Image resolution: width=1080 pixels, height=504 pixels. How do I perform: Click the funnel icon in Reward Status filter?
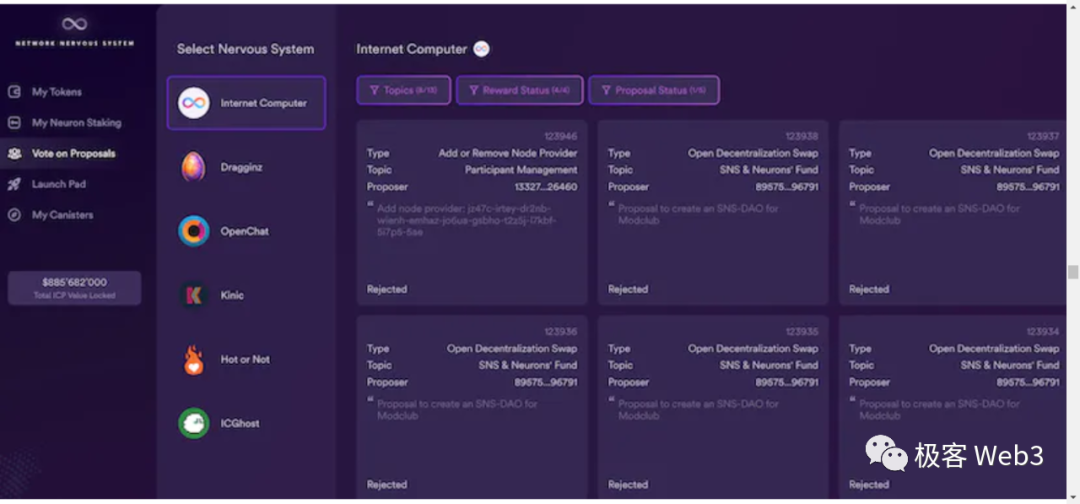473,90
